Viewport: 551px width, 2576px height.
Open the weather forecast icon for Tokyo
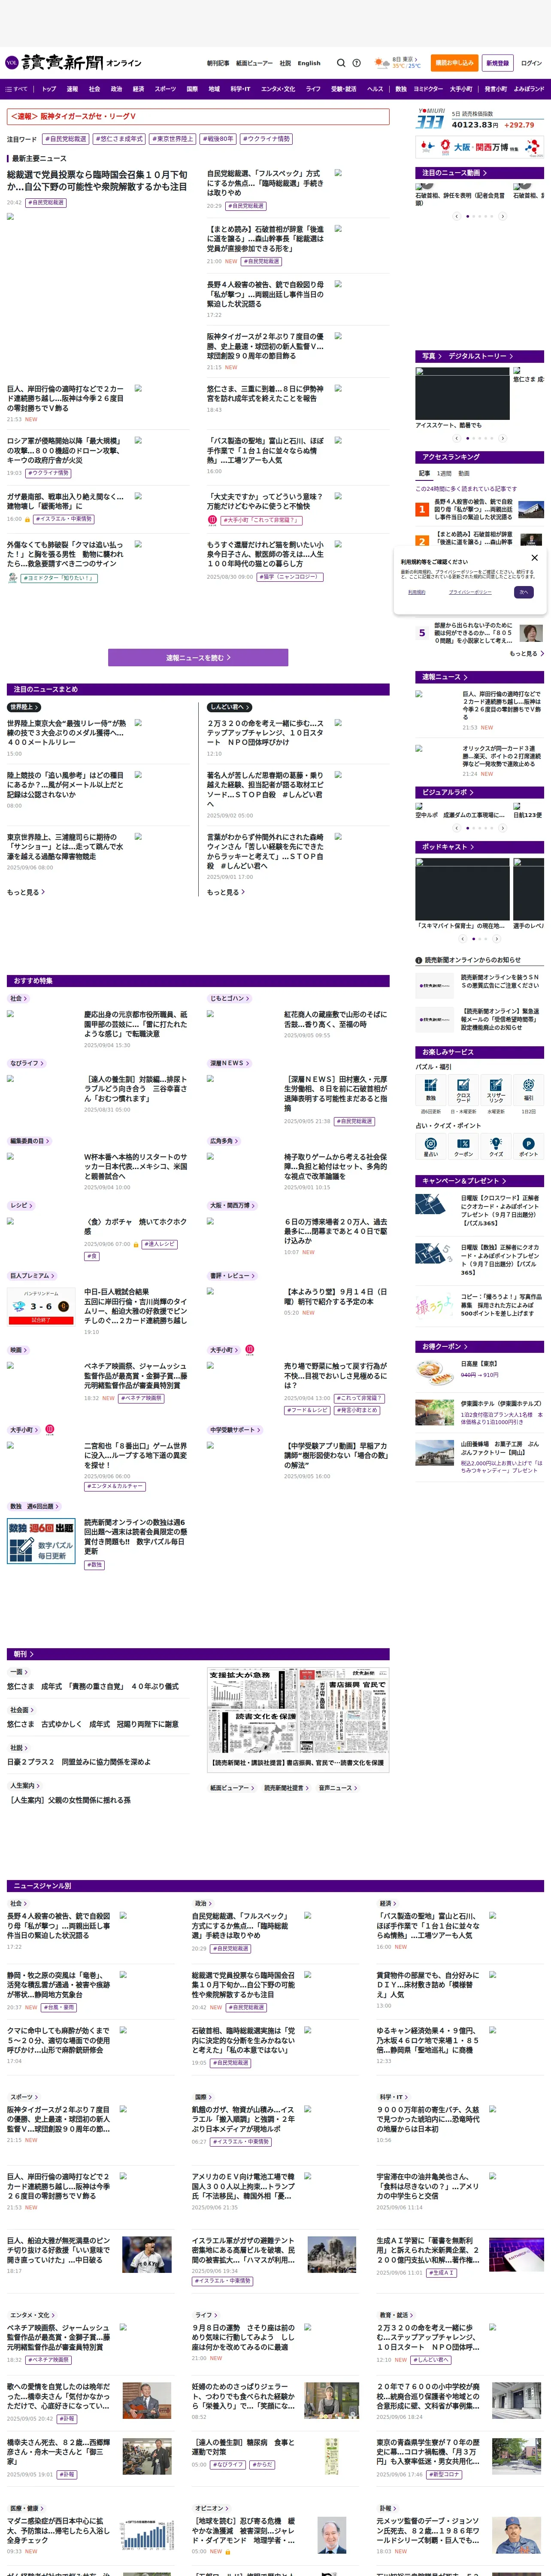[382, 63]
